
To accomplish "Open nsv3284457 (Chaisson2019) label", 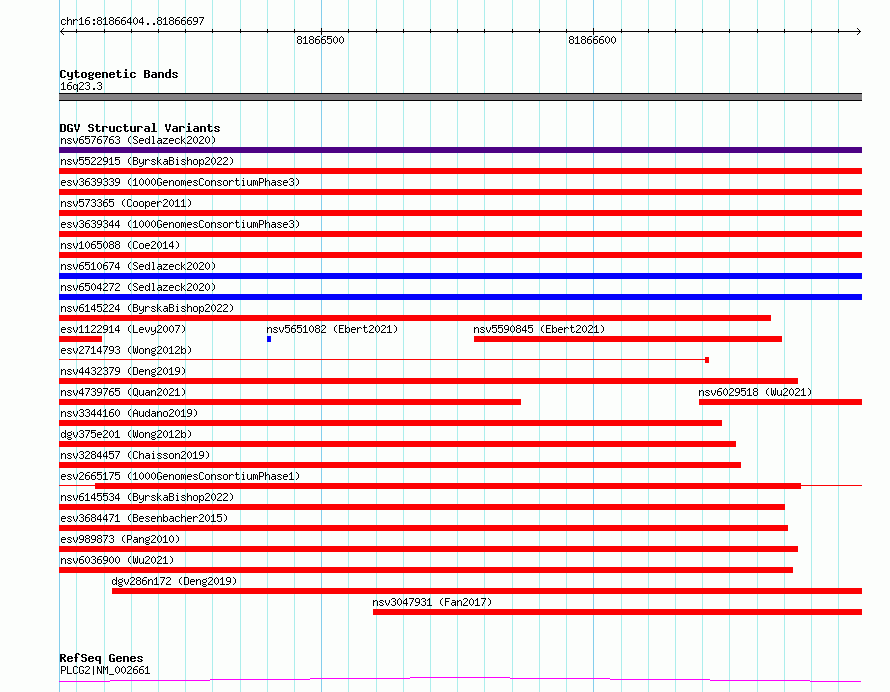I will (135, 455).
